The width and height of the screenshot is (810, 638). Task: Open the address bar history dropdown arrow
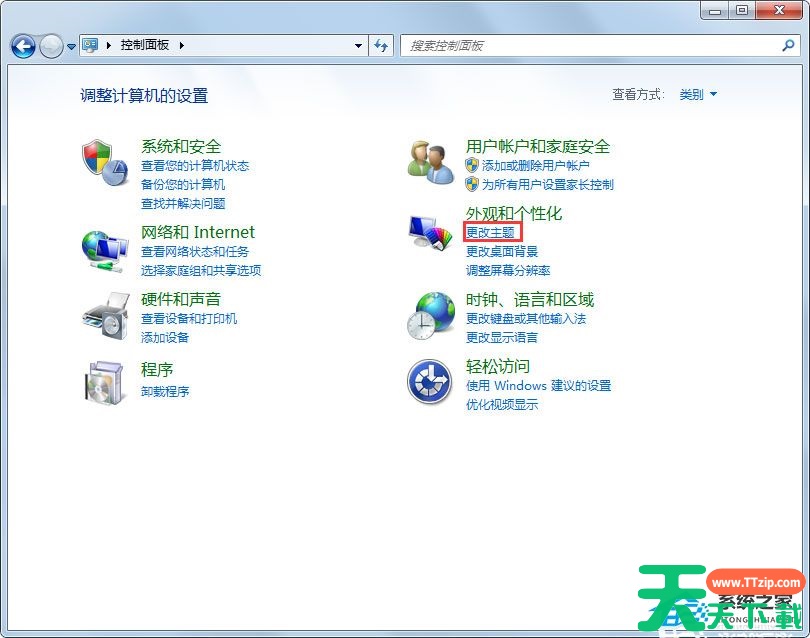point(359,45)
